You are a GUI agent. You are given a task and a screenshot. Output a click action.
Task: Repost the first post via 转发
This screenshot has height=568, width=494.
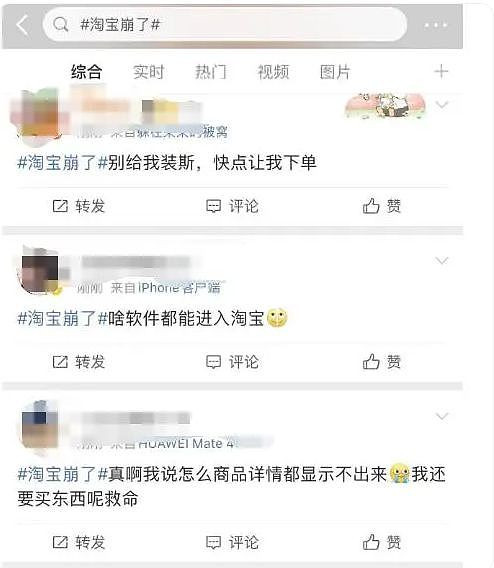tap(79, 206)
